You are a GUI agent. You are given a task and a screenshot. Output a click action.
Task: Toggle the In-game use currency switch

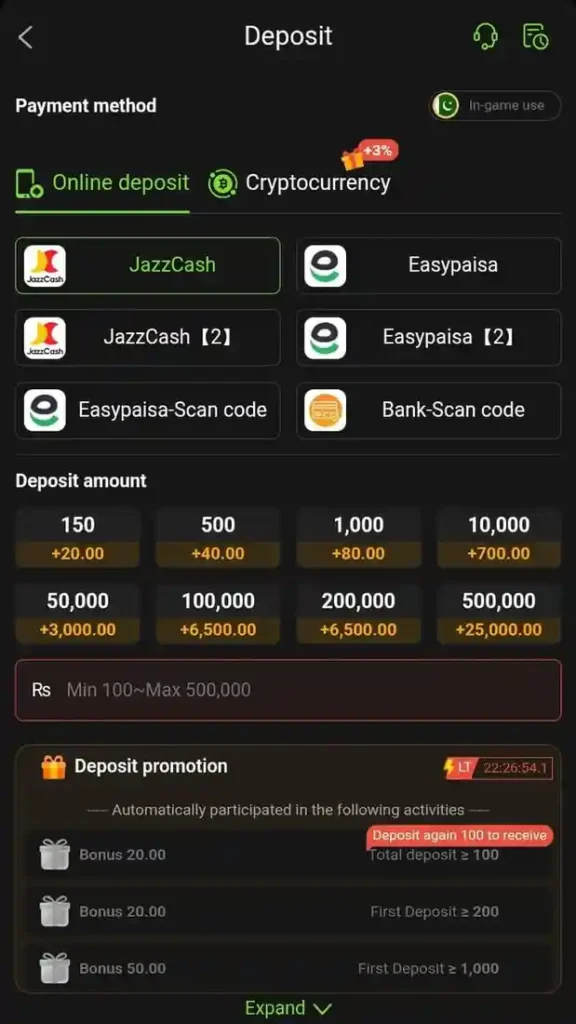tap(495, 106)
